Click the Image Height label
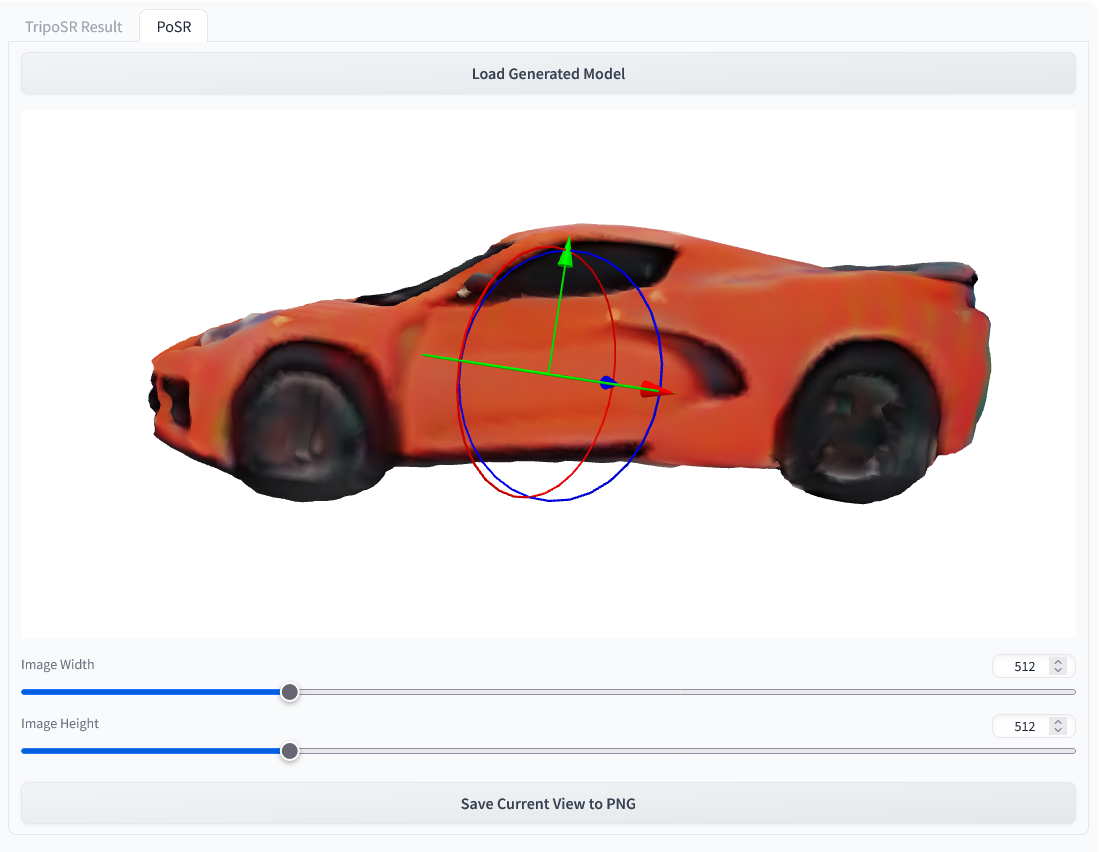 pos(60,723)
